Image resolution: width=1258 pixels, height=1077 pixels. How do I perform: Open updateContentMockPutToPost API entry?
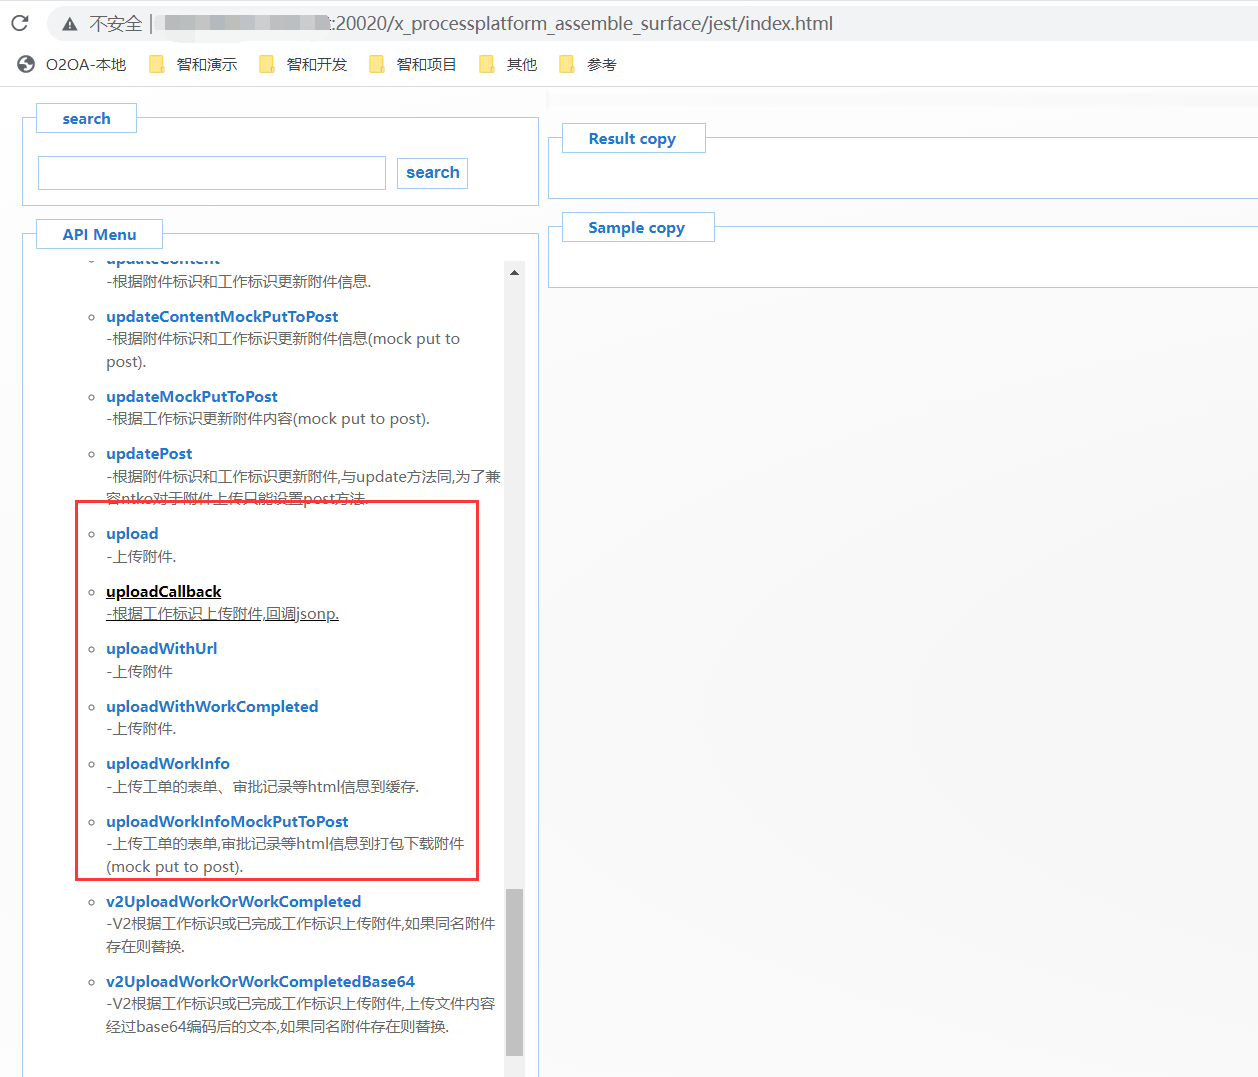(x=222, y=317)
